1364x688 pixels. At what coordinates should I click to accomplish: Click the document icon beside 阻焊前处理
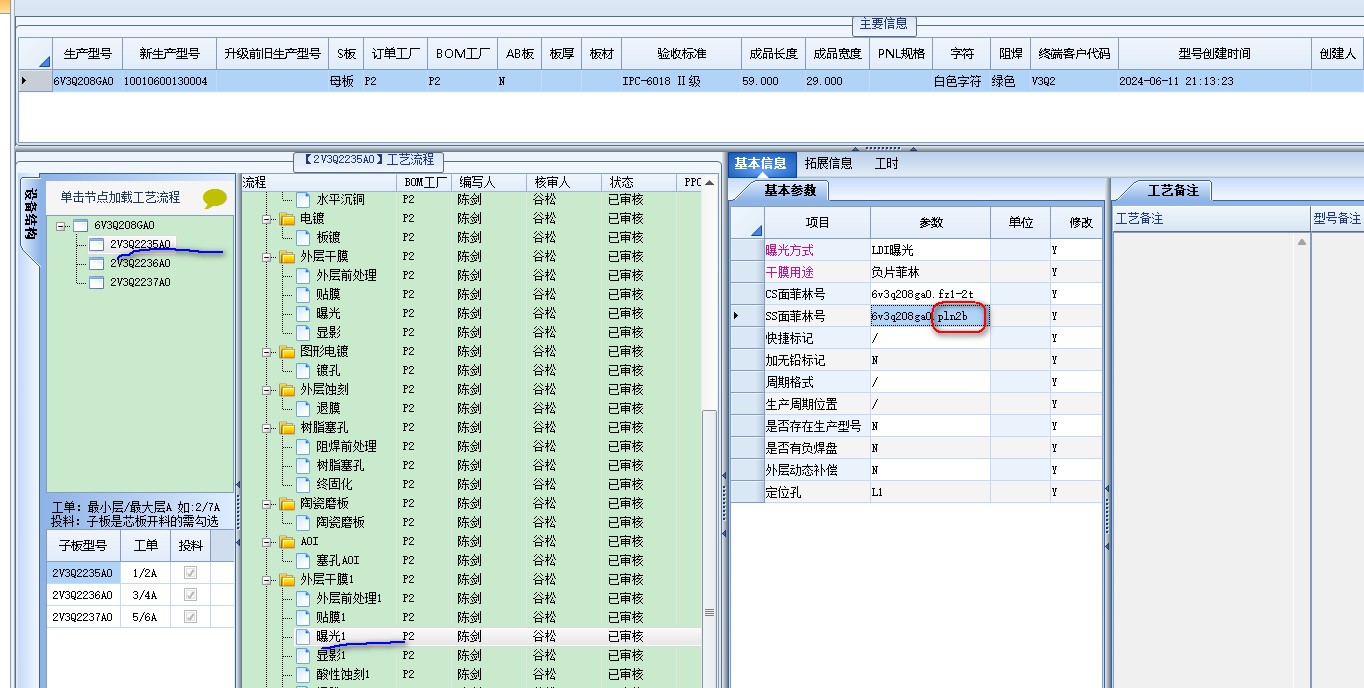coord(304,446)
